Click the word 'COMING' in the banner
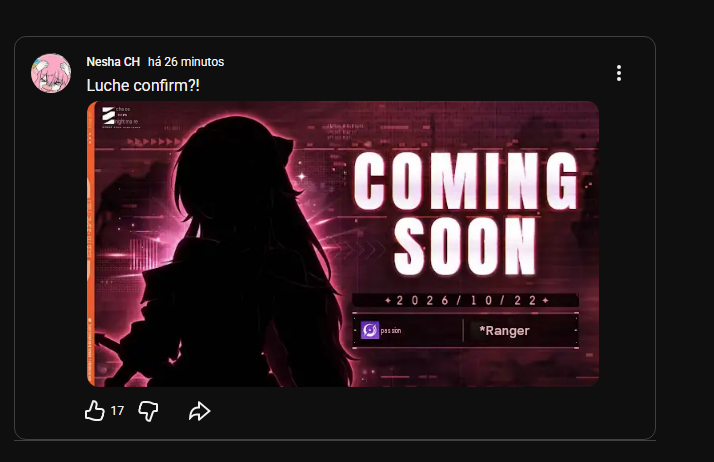Viewport: 714px width, 462px height. 465,181
